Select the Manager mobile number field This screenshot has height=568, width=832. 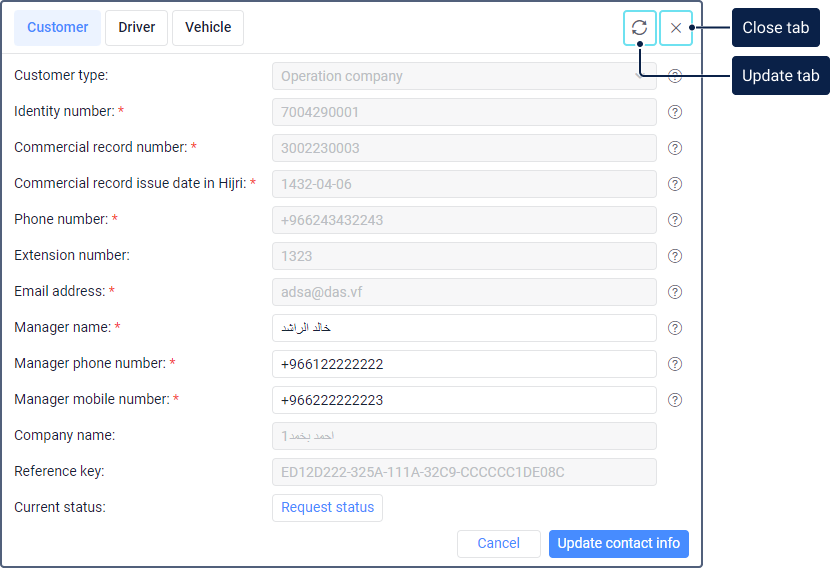point(464,400)
